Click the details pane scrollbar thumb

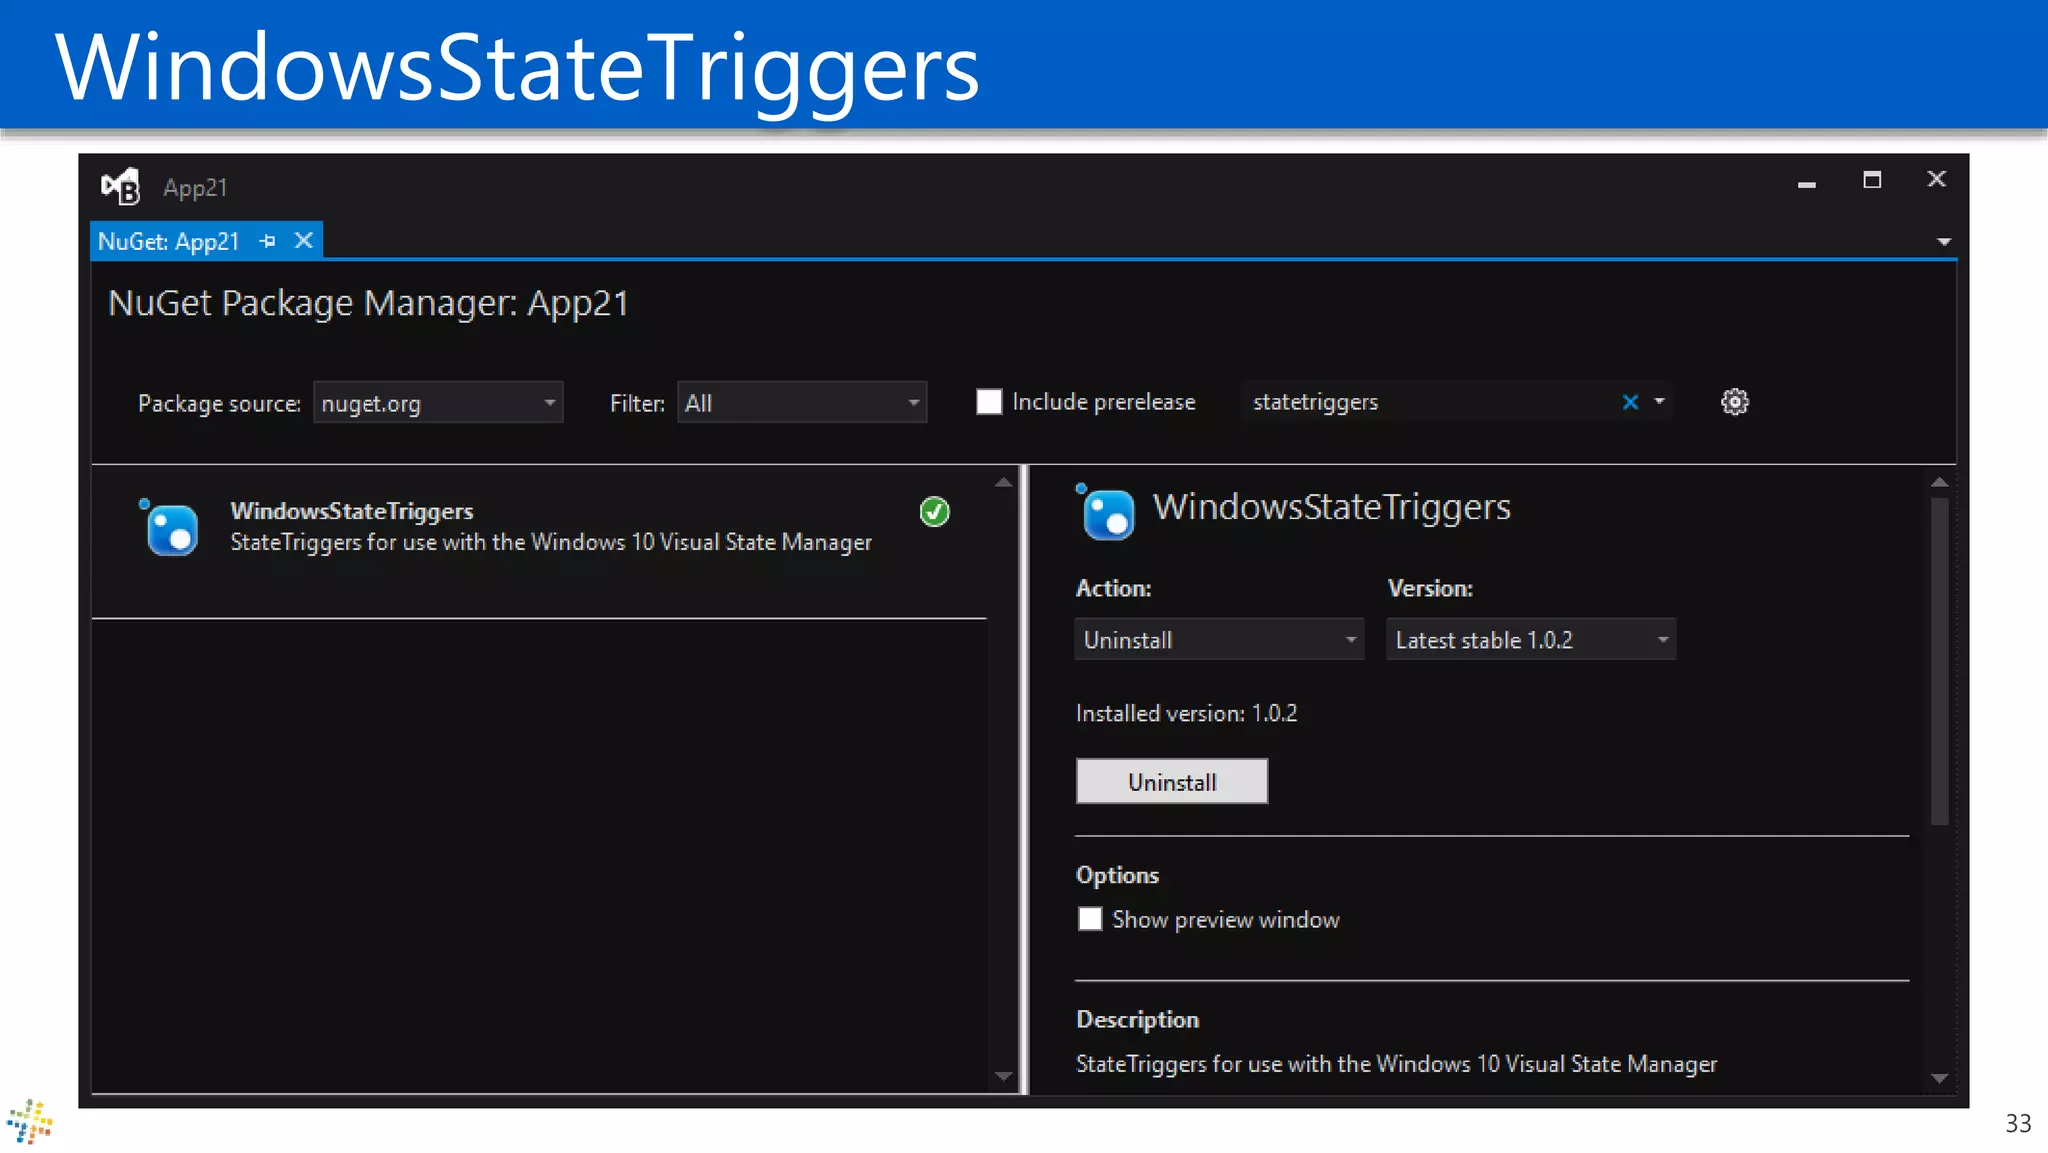(x=1939, y=661)
